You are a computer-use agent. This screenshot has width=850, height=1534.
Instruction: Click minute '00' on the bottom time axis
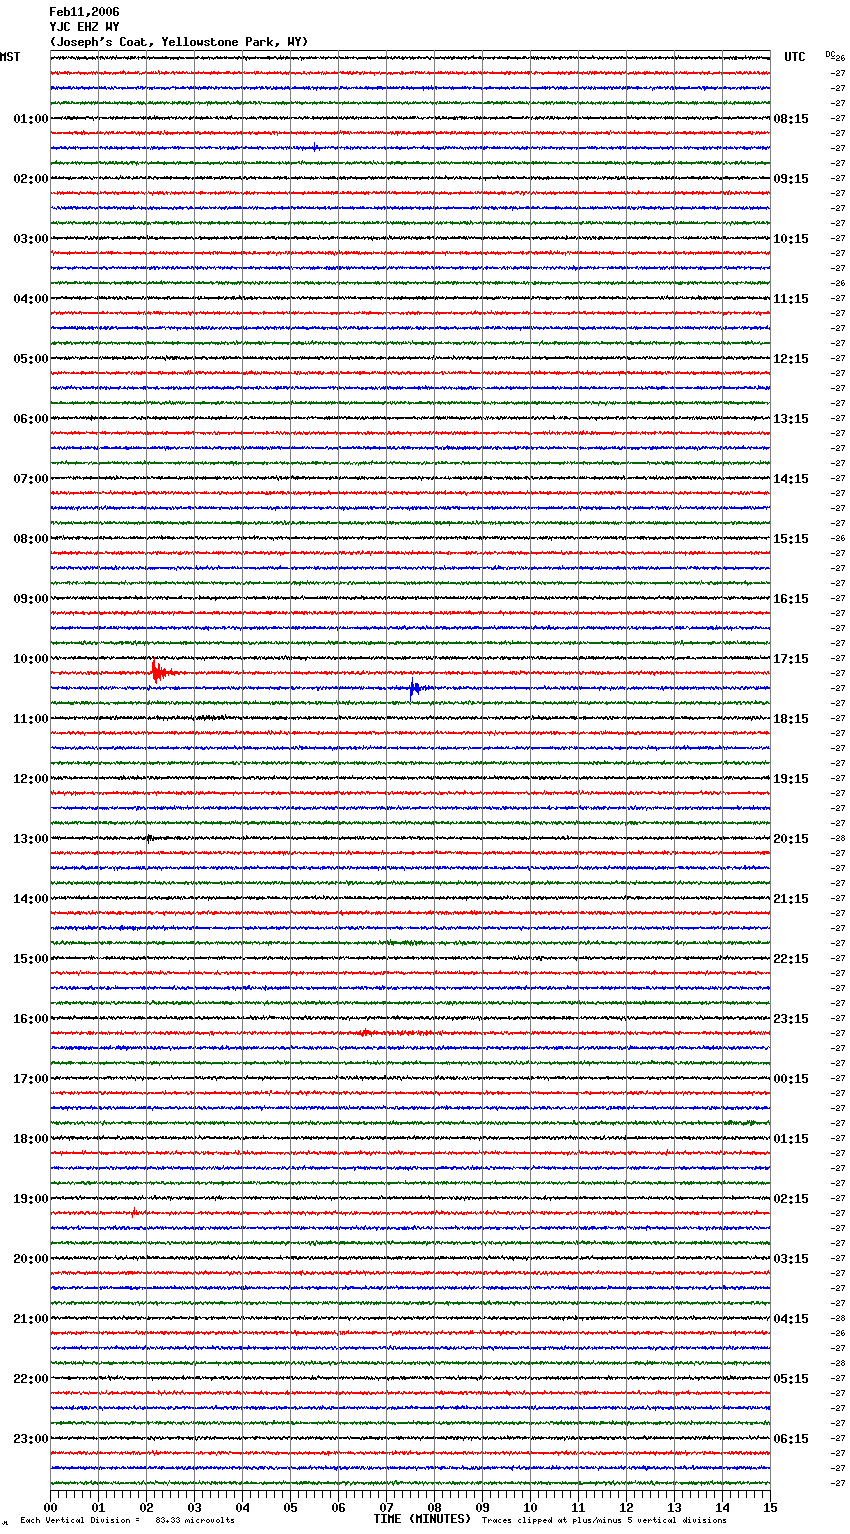[50, 1507]
